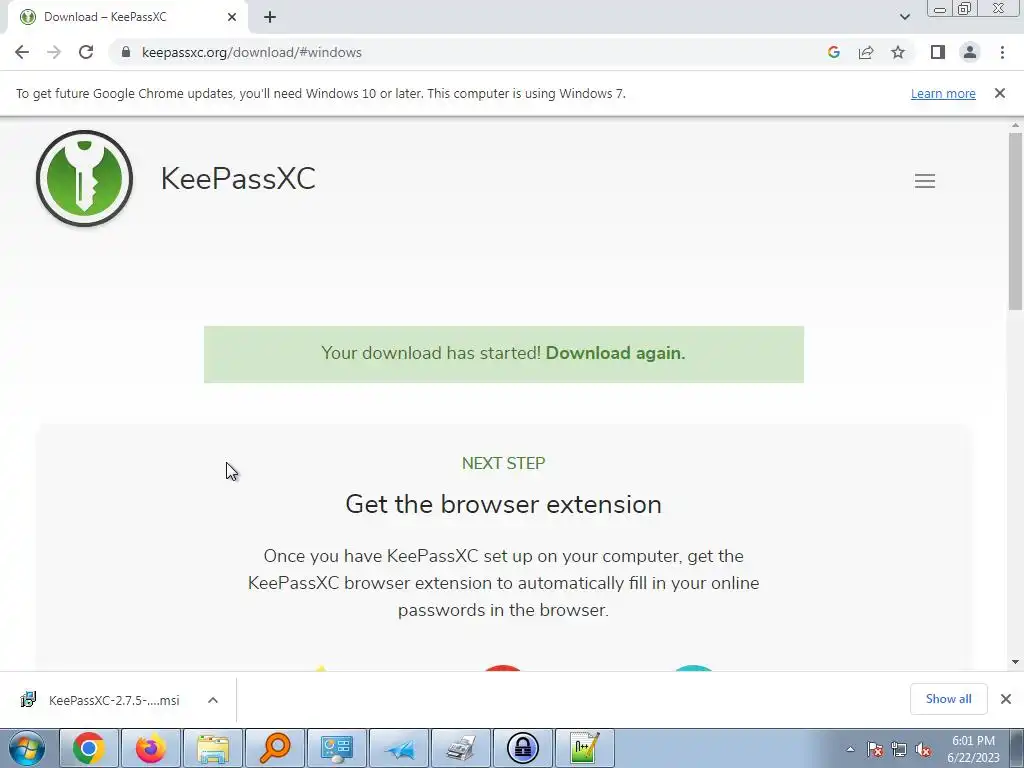Open the Notepad++ taskbar icon
The image size is (1024, 768).
(x=584, y=748)
